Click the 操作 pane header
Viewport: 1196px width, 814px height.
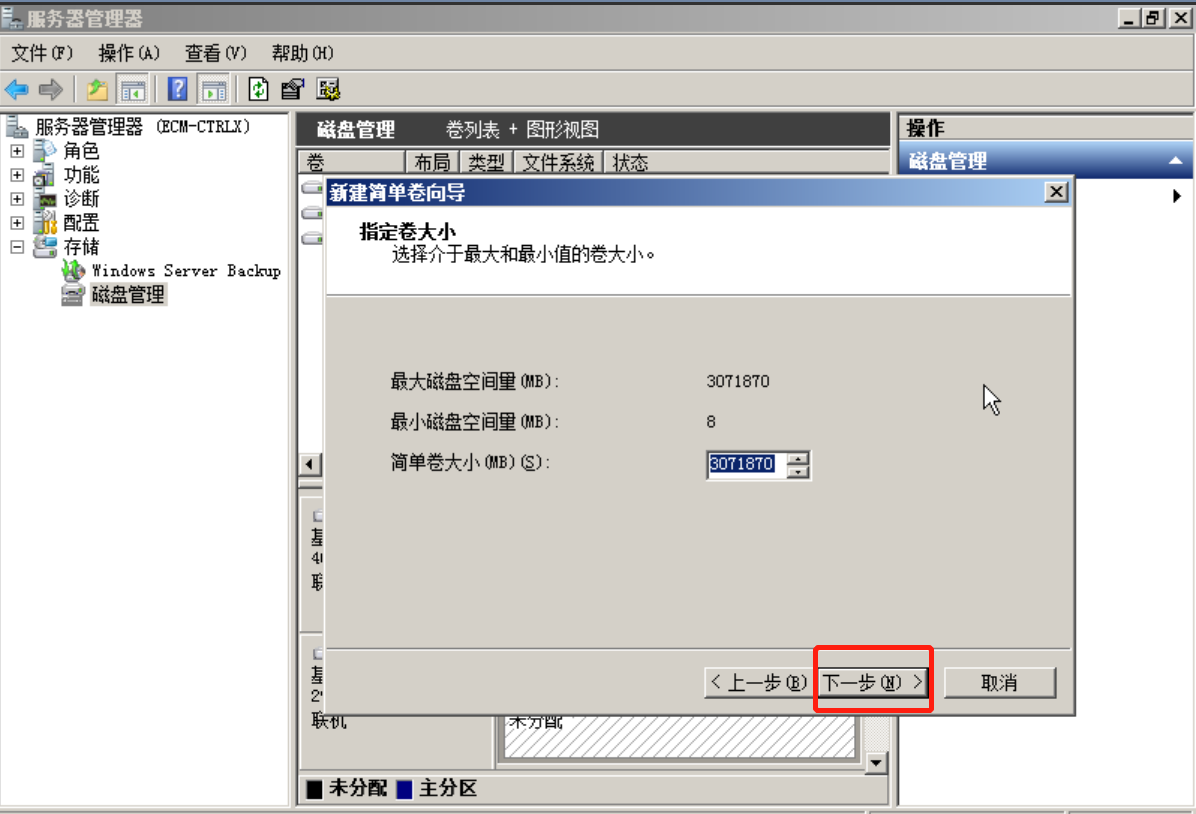[1046, 127]
